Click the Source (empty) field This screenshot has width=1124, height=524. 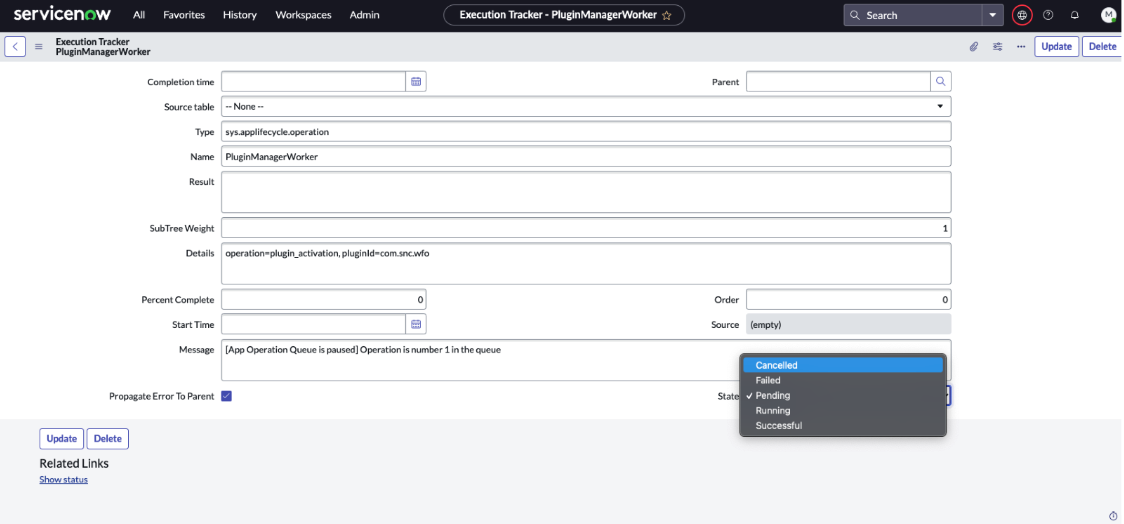pos(849,324)
